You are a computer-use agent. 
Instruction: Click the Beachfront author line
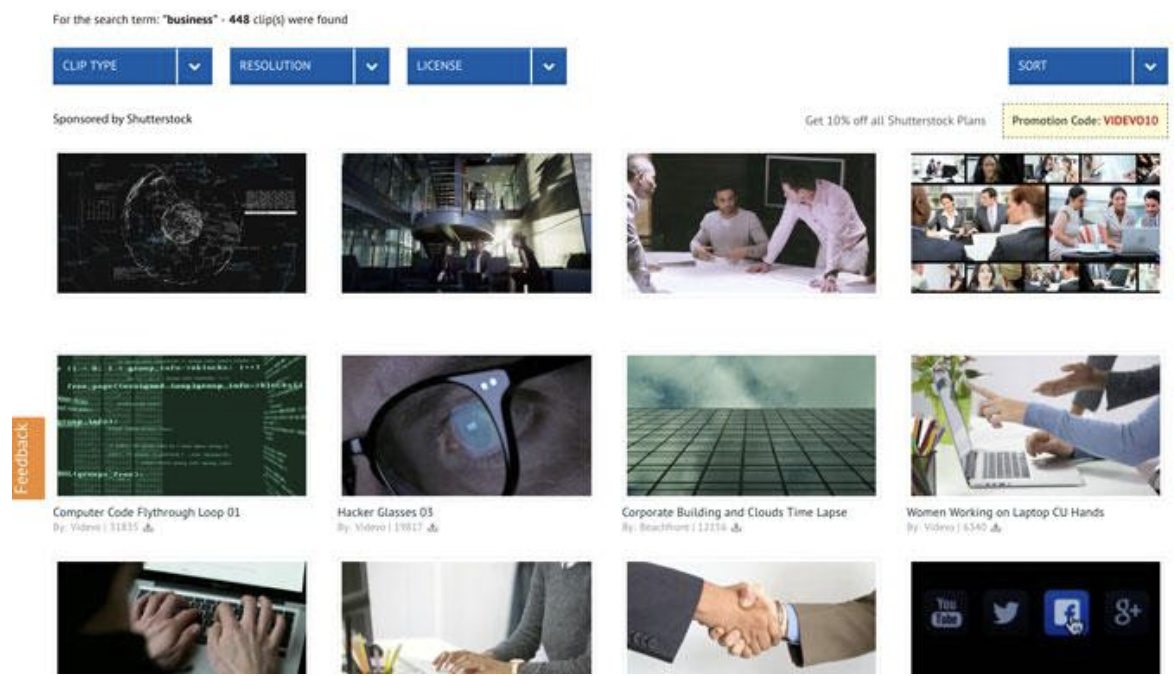click(x=675, y=528)
